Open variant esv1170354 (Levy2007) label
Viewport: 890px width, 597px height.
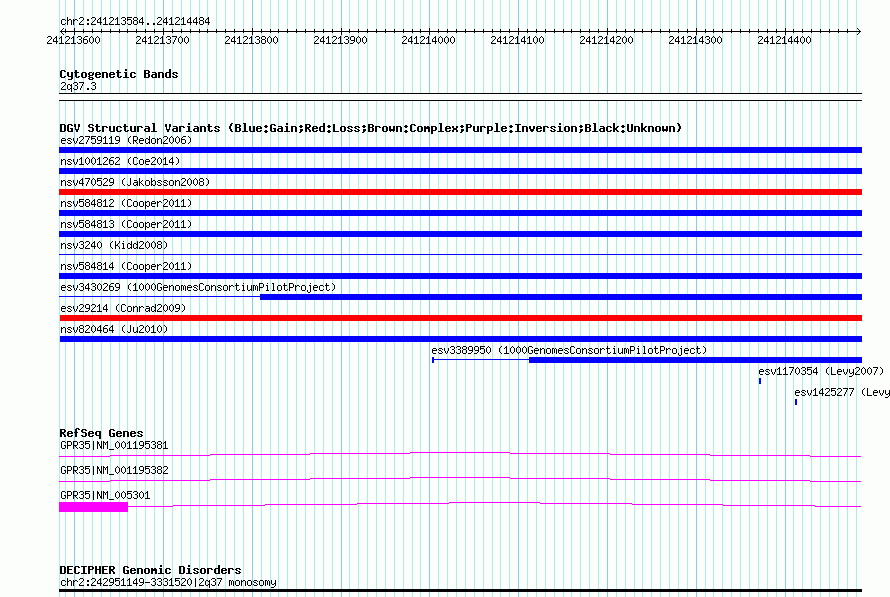(821, 371)
